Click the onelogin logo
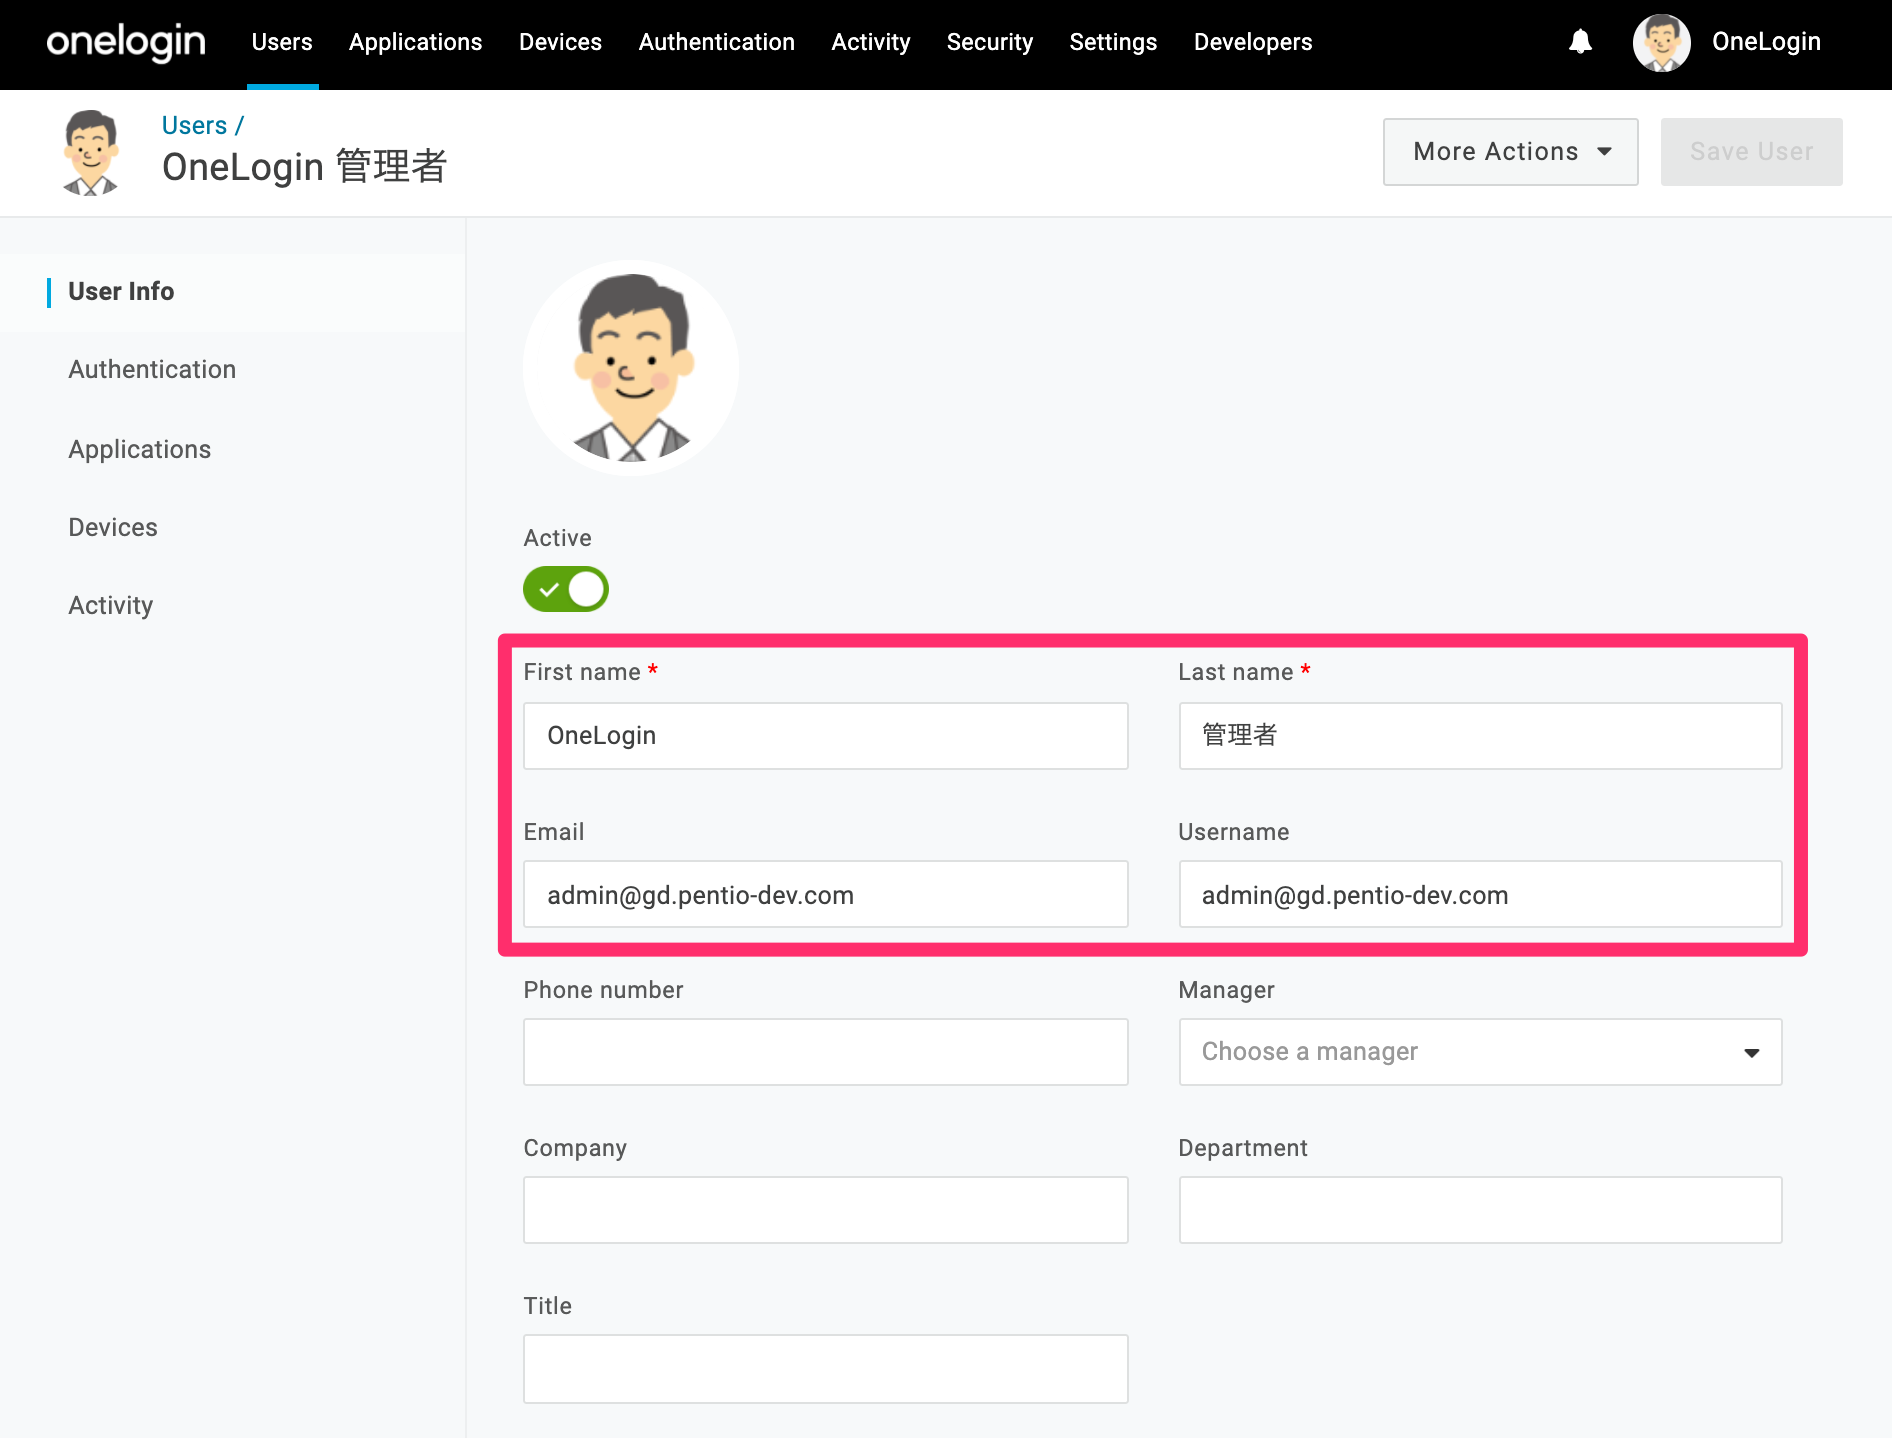 click(126, 42)
